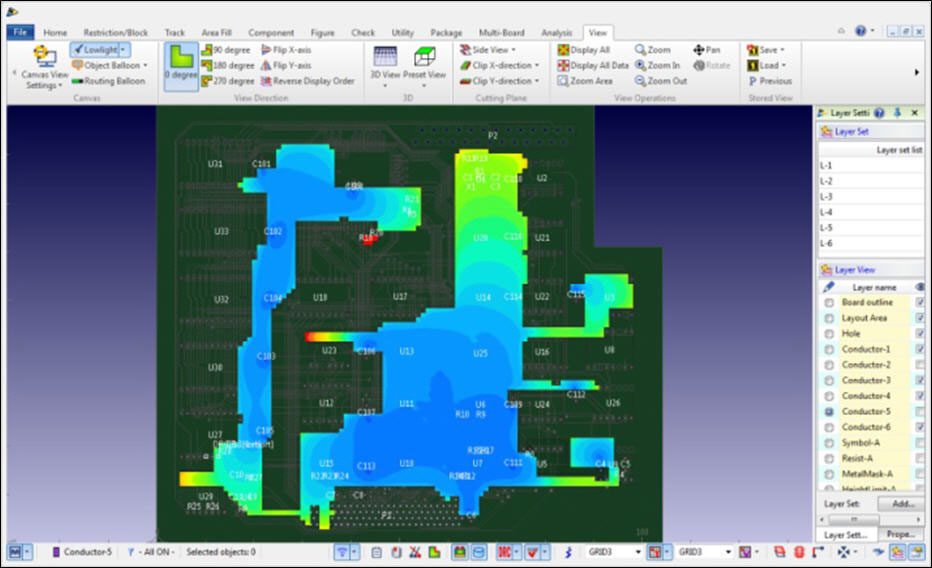
Task: Set Symbol-A as the active layer
Action: tap(829, 443)
